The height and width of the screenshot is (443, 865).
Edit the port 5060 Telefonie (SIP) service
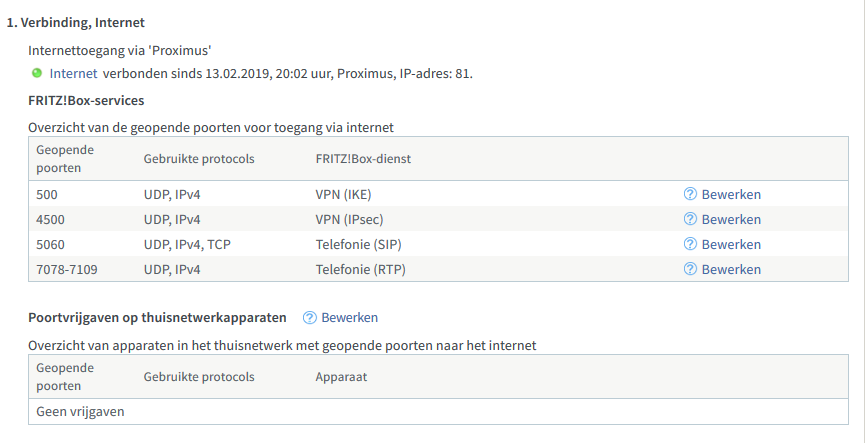(x=731, y=244)
